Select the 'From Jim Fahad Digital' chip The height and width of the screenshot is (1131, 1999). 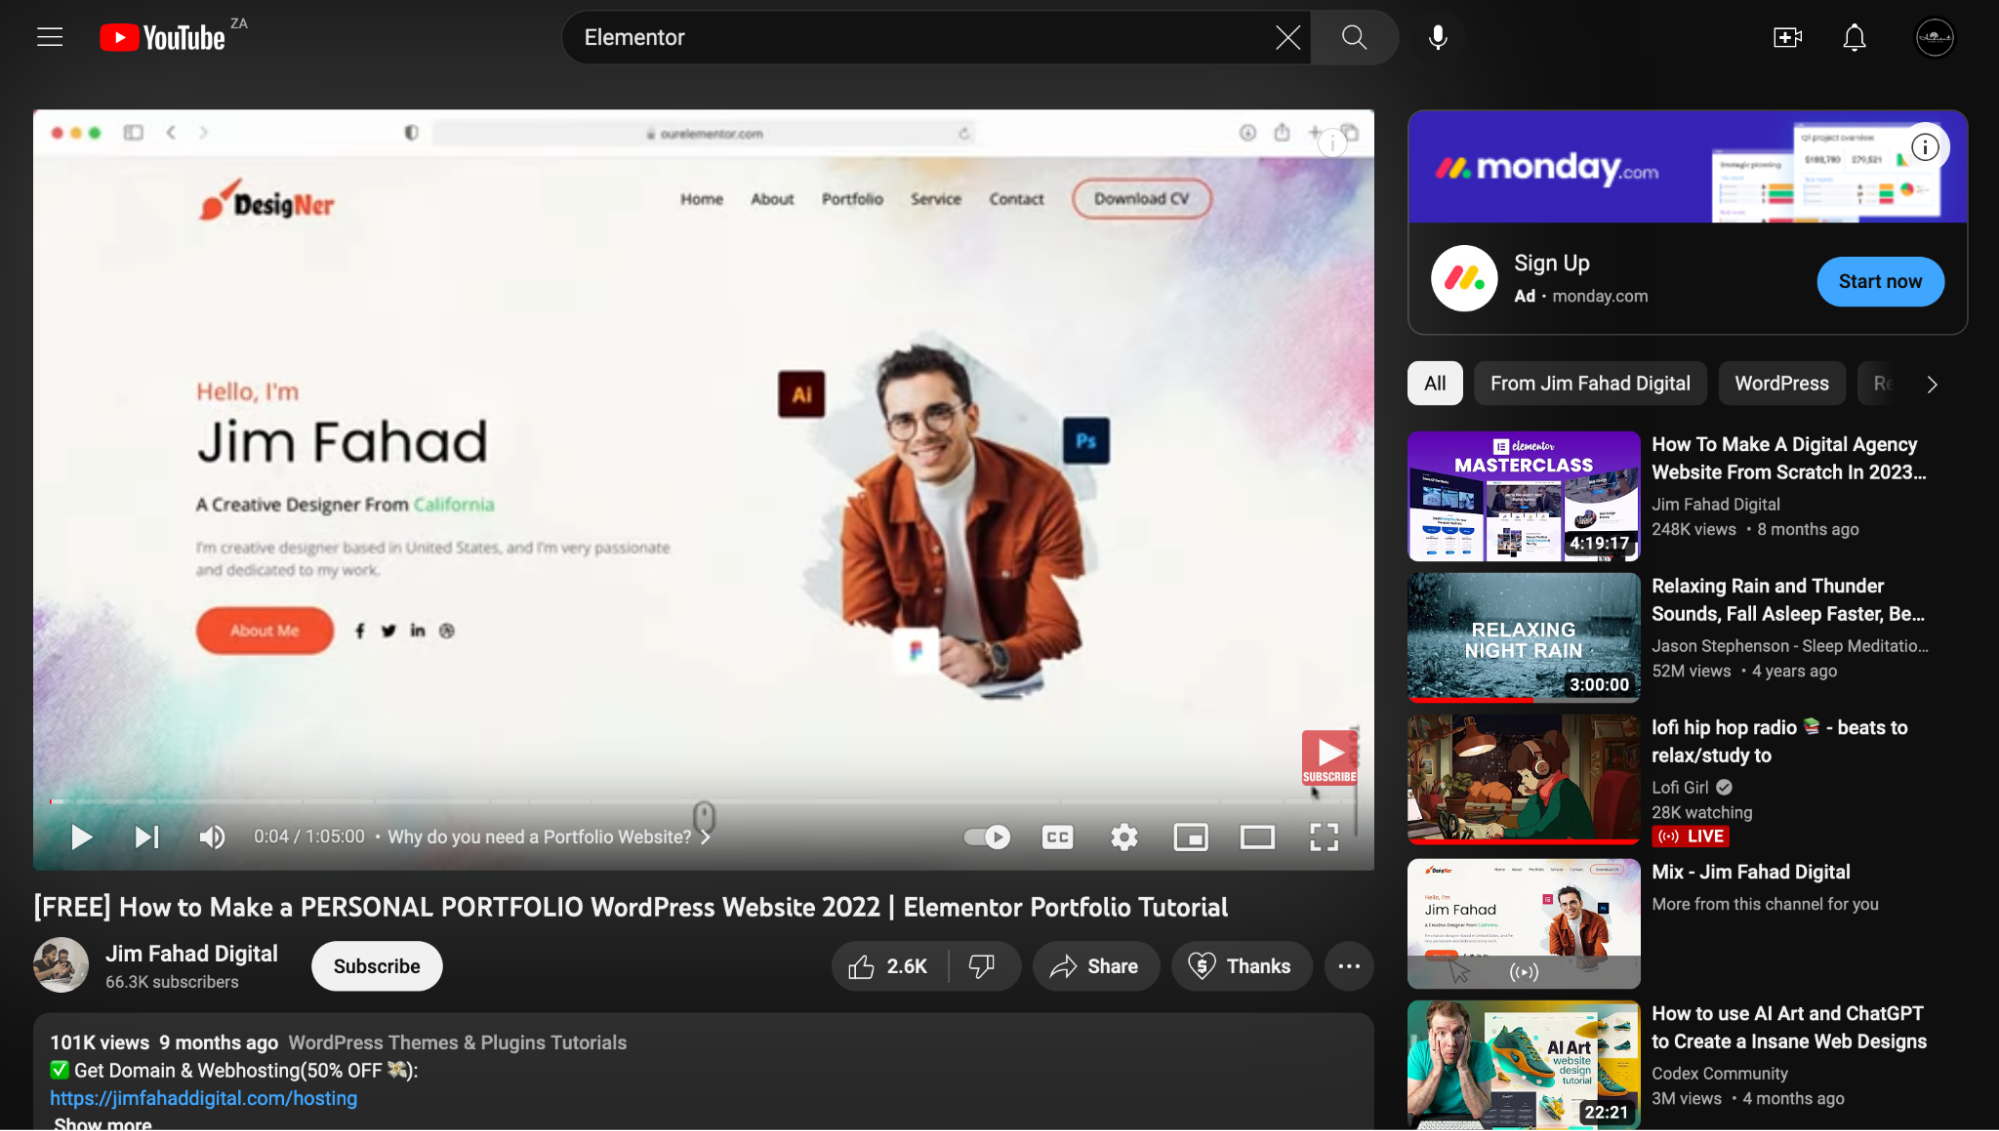tap(1589, 383)
